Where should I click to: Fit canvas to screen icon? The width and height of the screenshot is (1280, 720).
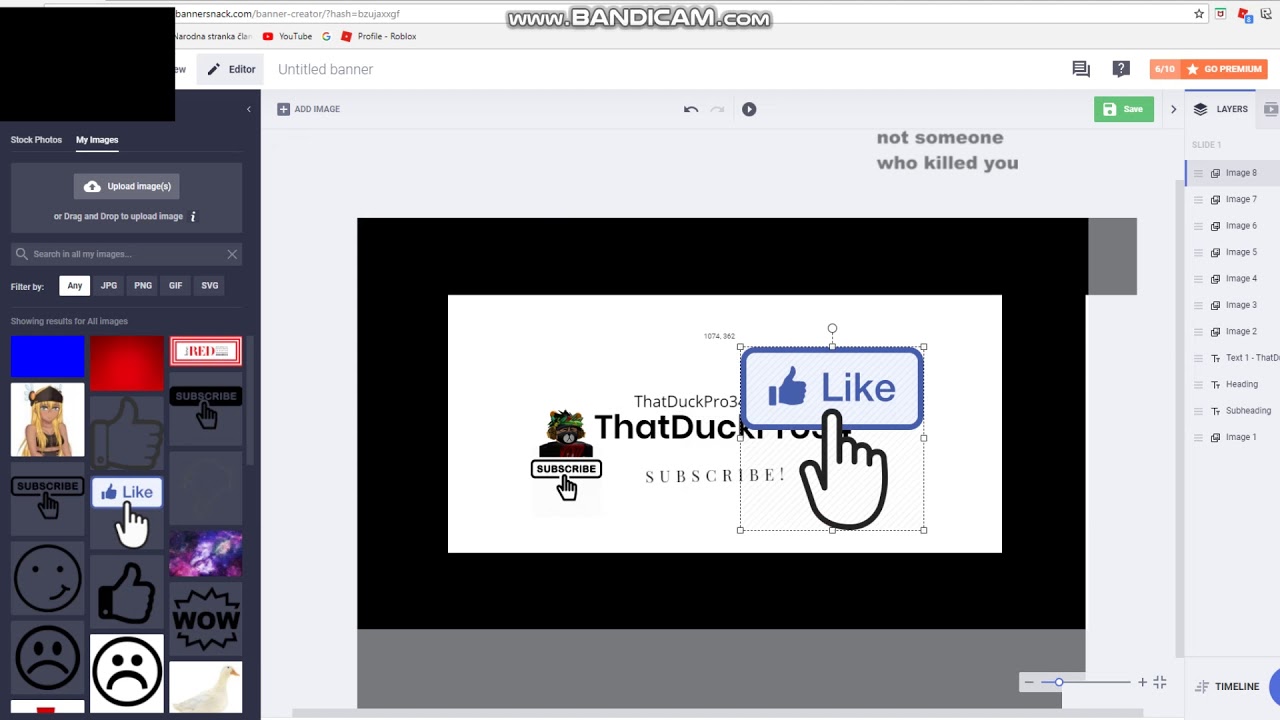point(1160,682)
